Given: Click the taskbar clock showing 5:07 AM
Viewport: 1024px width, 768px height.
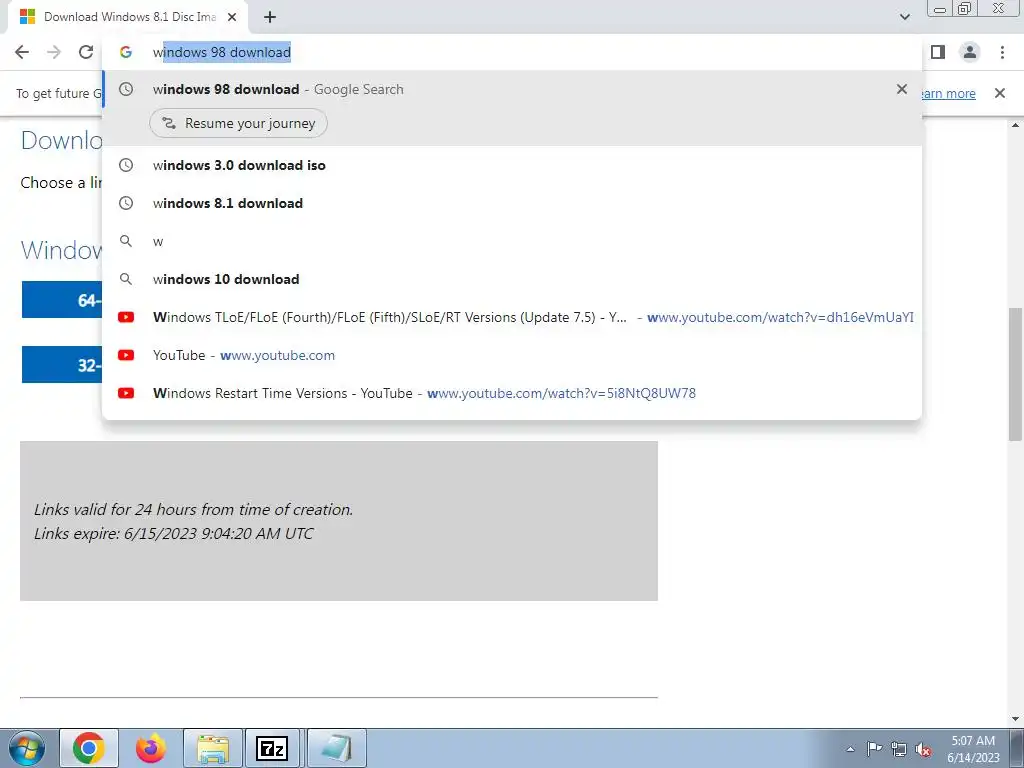Looking at the screenshot, I should 973,749.
